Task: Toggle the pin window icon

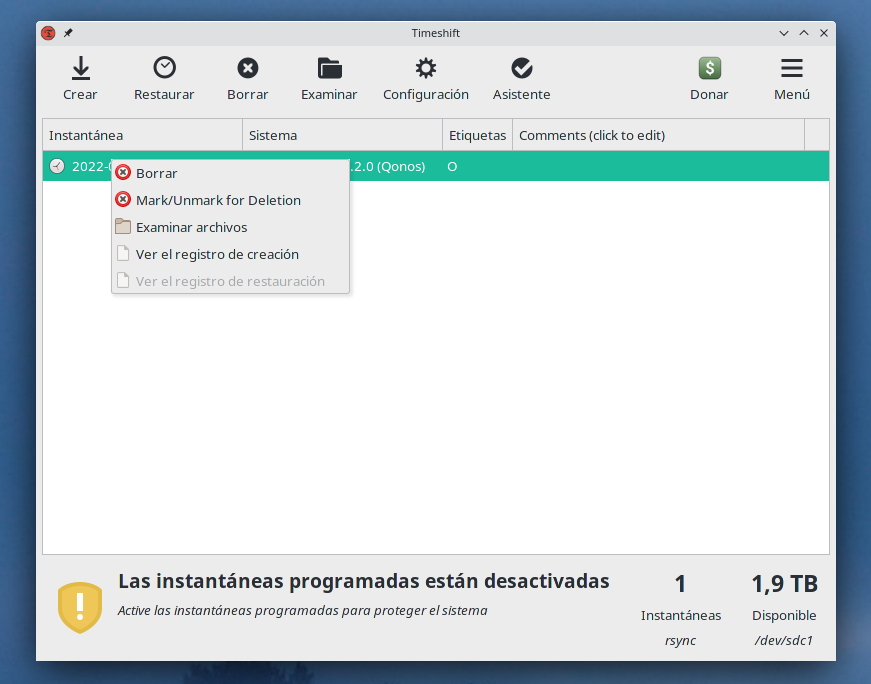Action: click(x=68, y=33)
